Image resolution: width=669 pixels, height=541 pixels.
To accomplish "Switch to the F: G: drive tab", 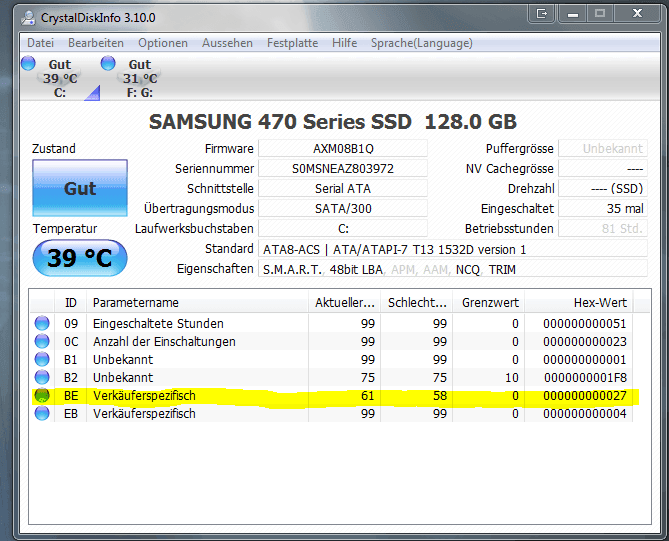I will 140,79.
